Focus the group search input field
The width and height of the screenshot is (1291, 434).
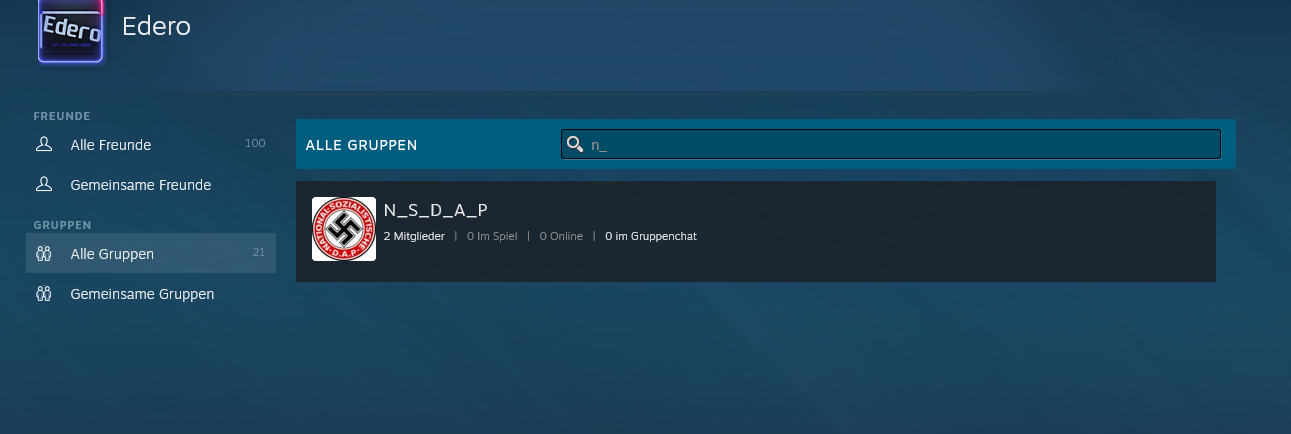891,144
